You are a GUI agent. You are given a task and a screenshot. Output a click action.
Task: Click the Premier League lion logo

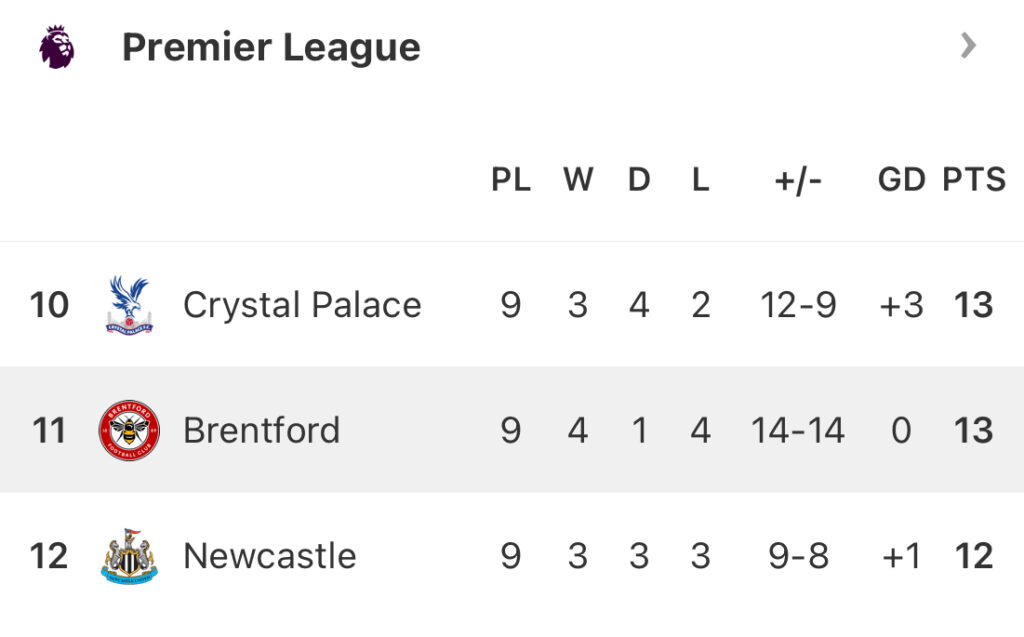(x=57, y=47)
